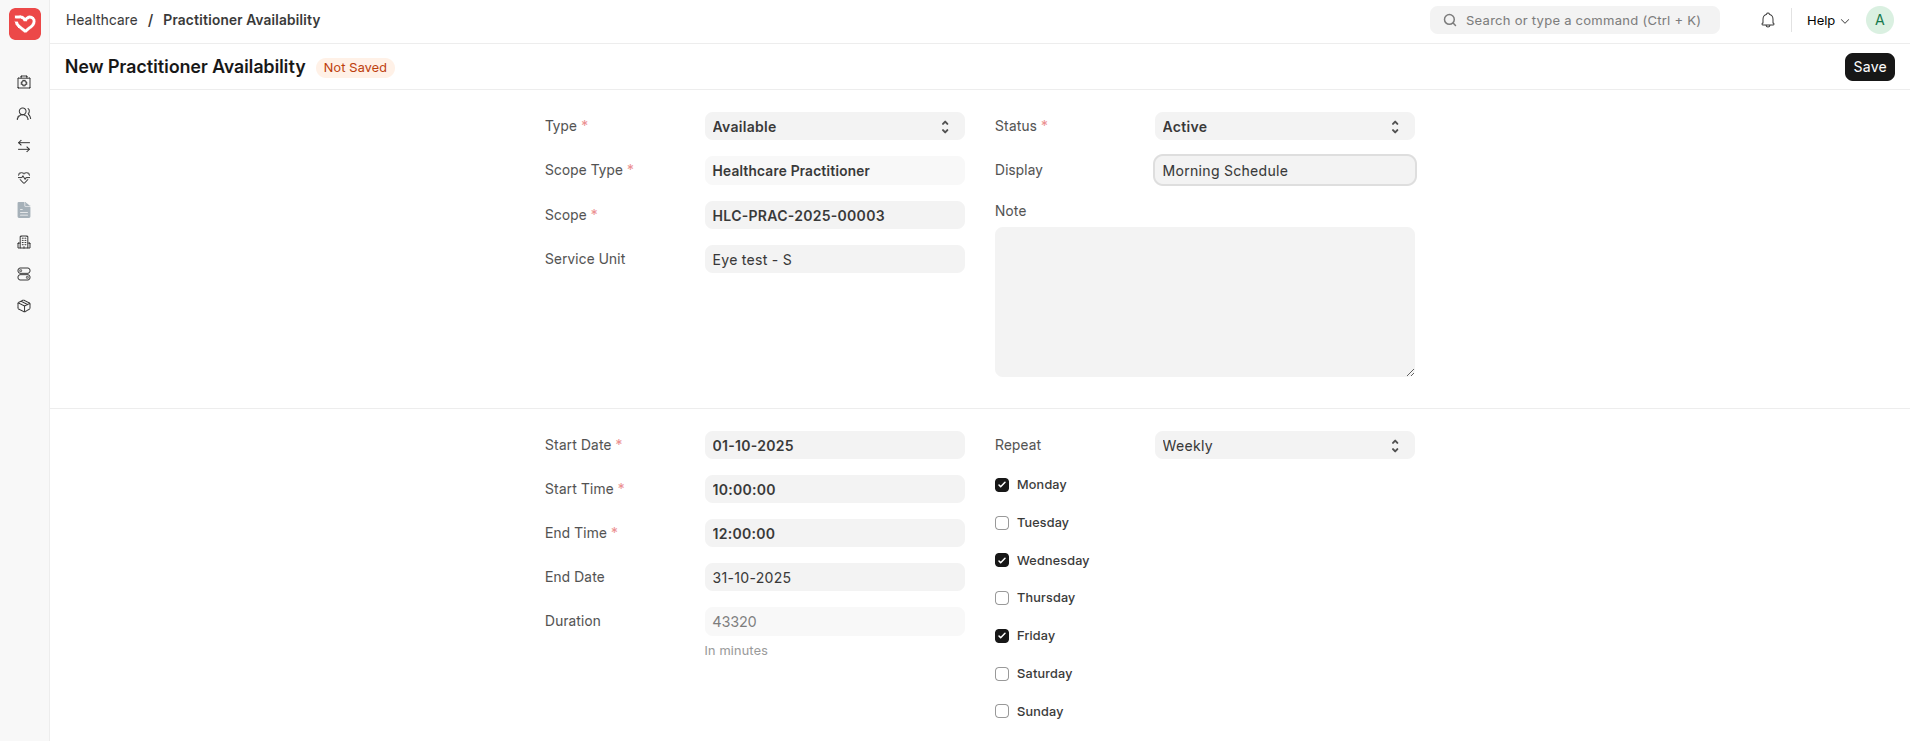This screenshot has height=741, width=1914.
Task: Open the user avatar A
Action: [x=1880, y=20]
